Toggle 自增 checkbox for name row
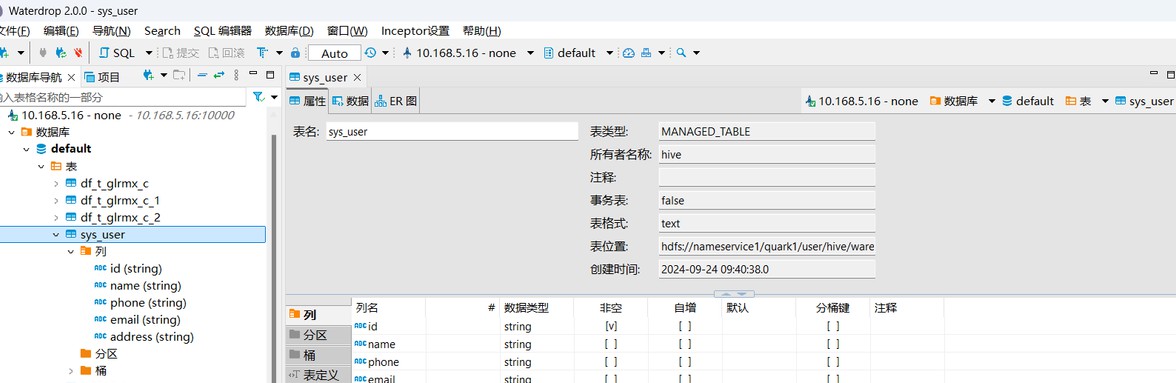 tap(684, 344)
